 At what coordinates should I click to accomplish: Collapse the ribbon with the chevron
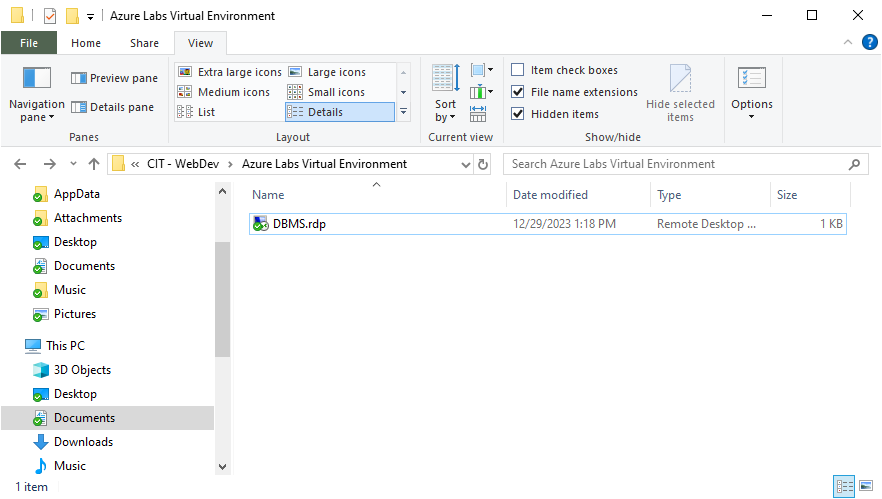(848, 42)
